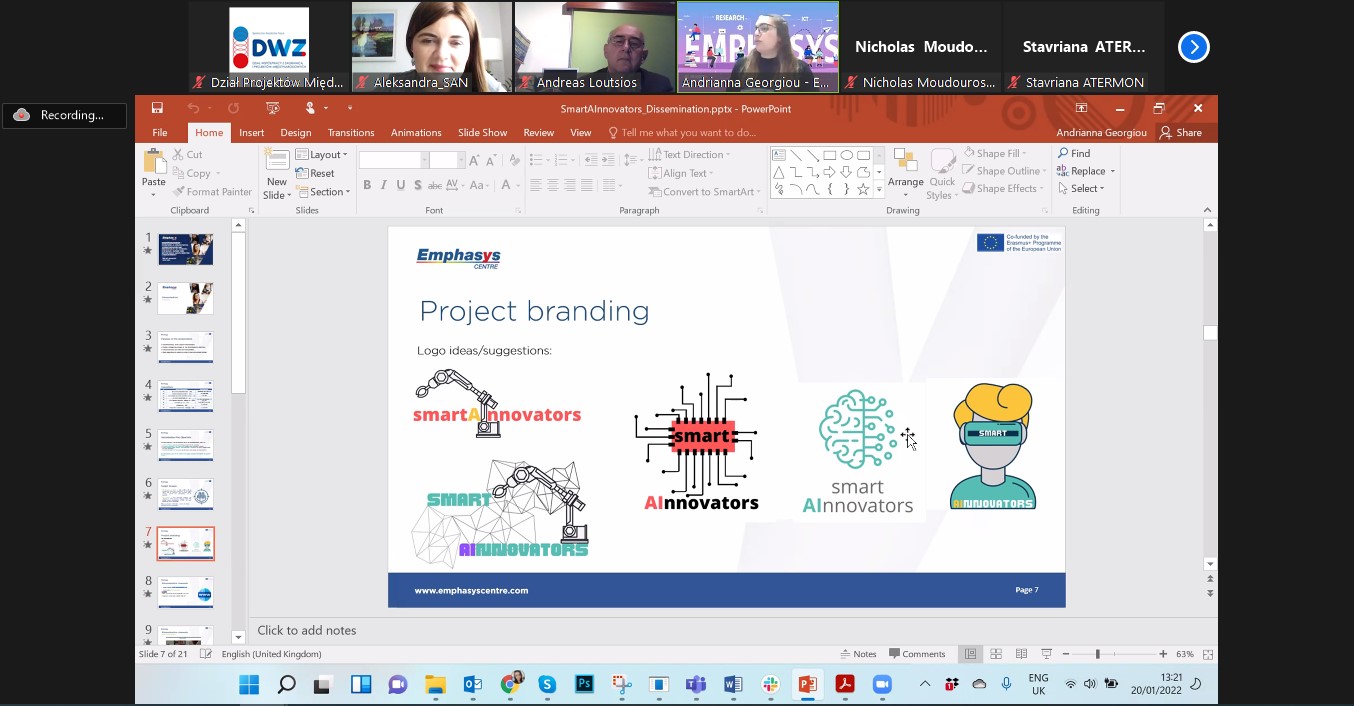Click the Find button
This screenshot has width=1354, height=706.
coord(1074,154)
